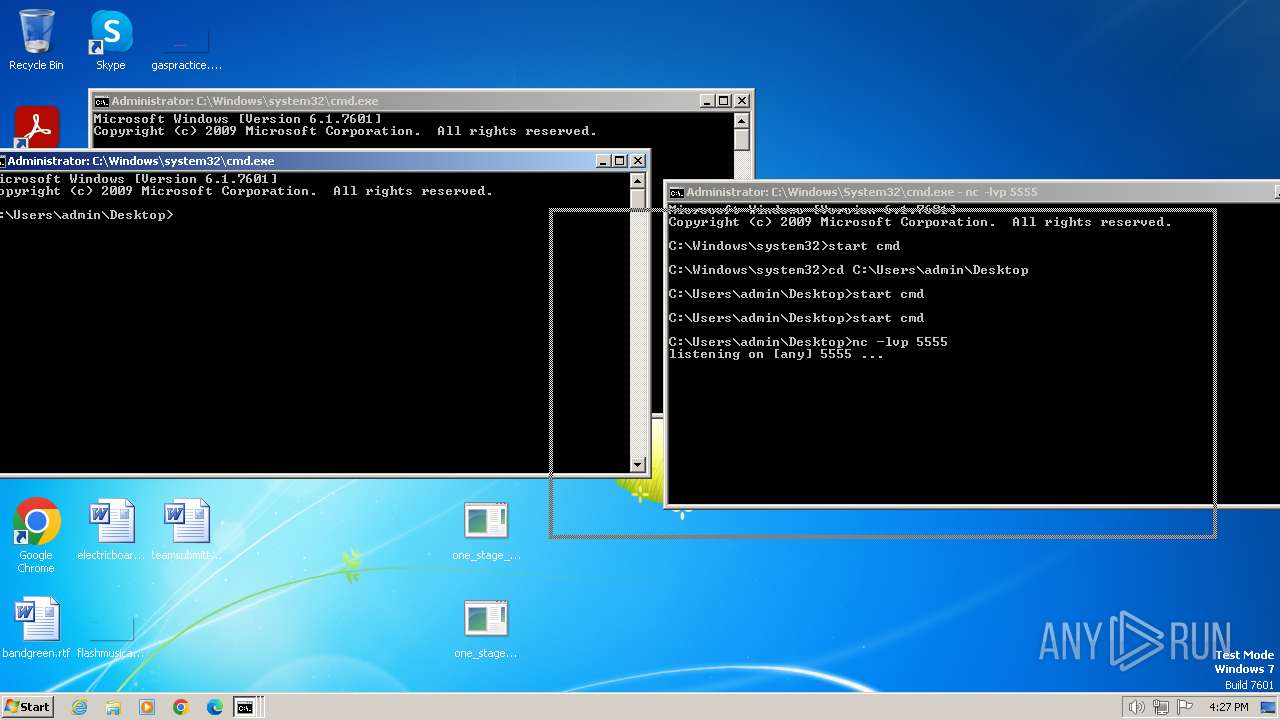Open the network tray icon
1280x720 pixels.
pyautogui.click(x=1162, y=707)
